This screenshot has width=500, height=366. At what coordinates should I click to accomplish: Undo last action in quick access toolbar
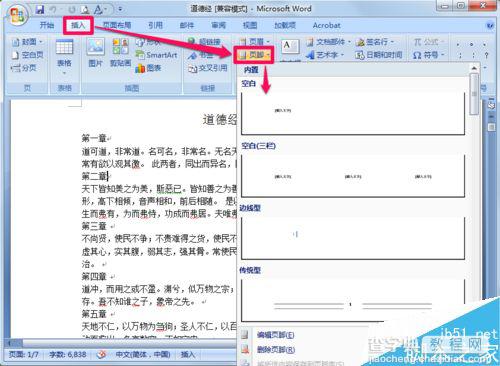click(53, 10)
